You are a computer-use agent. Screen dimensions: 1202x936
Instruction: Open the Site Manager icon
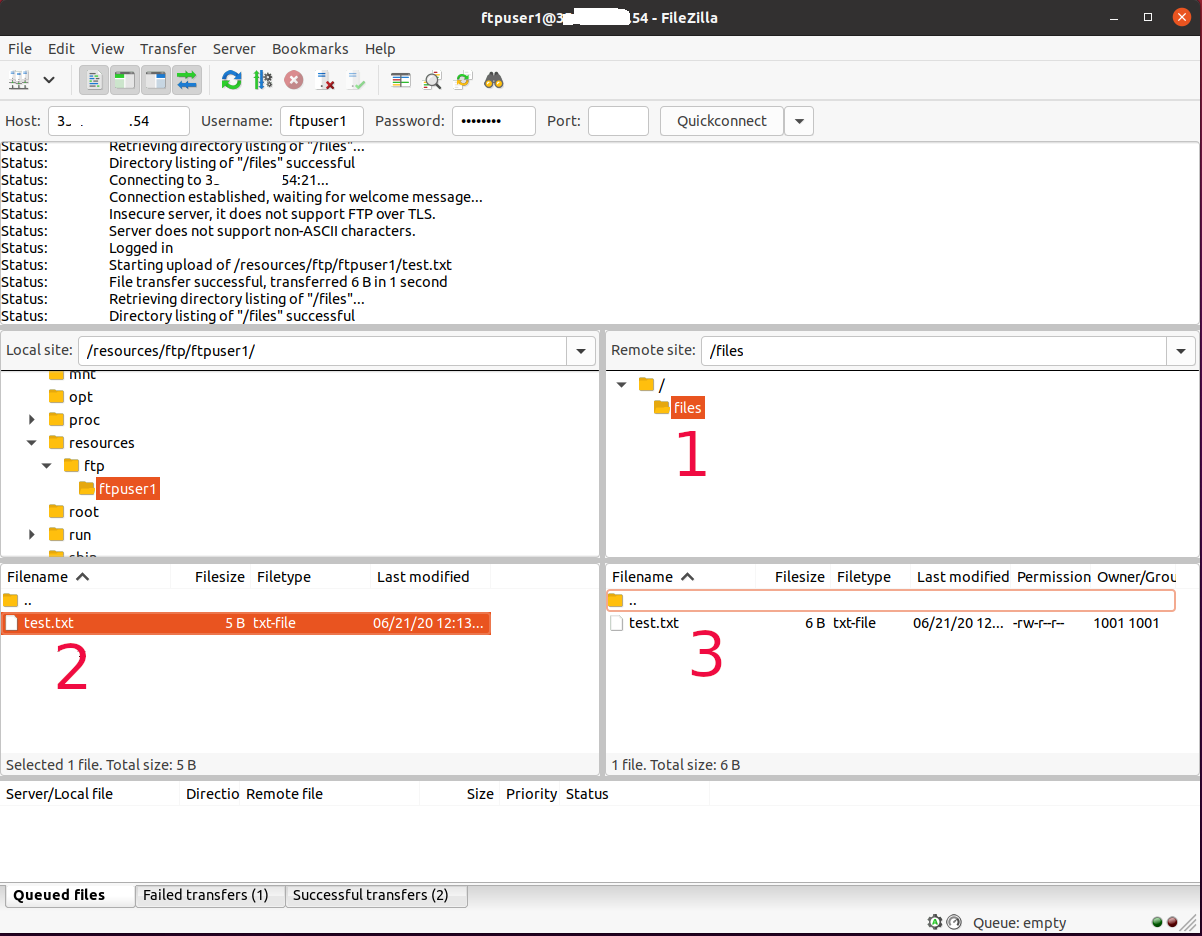pyautogui.click(x=19, y=80)
